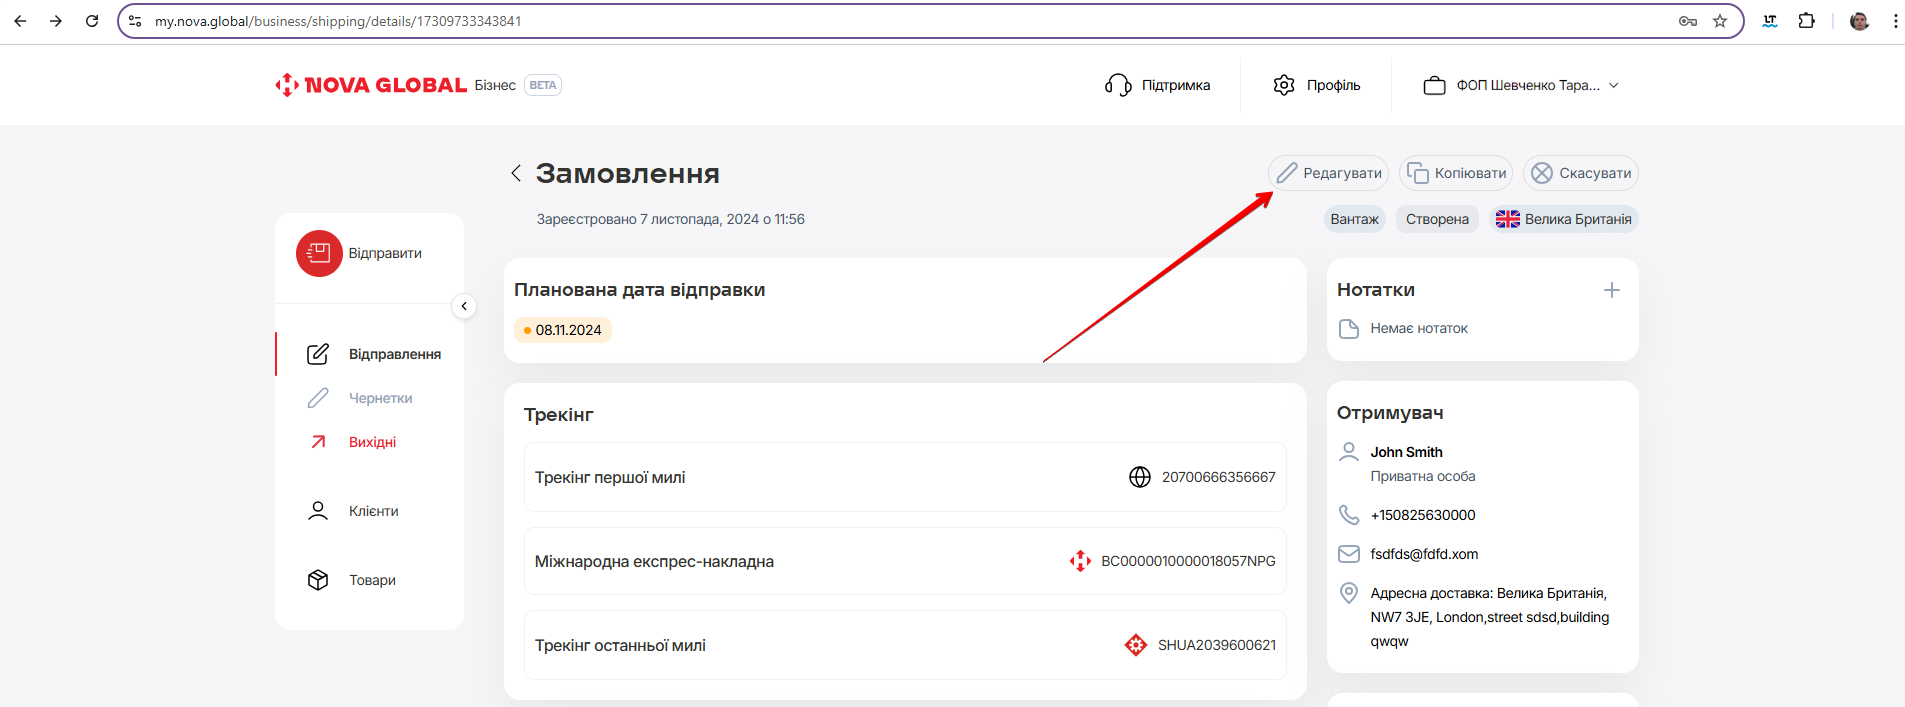Click Копіювати to duplicate order

[x=1456, y=173]
